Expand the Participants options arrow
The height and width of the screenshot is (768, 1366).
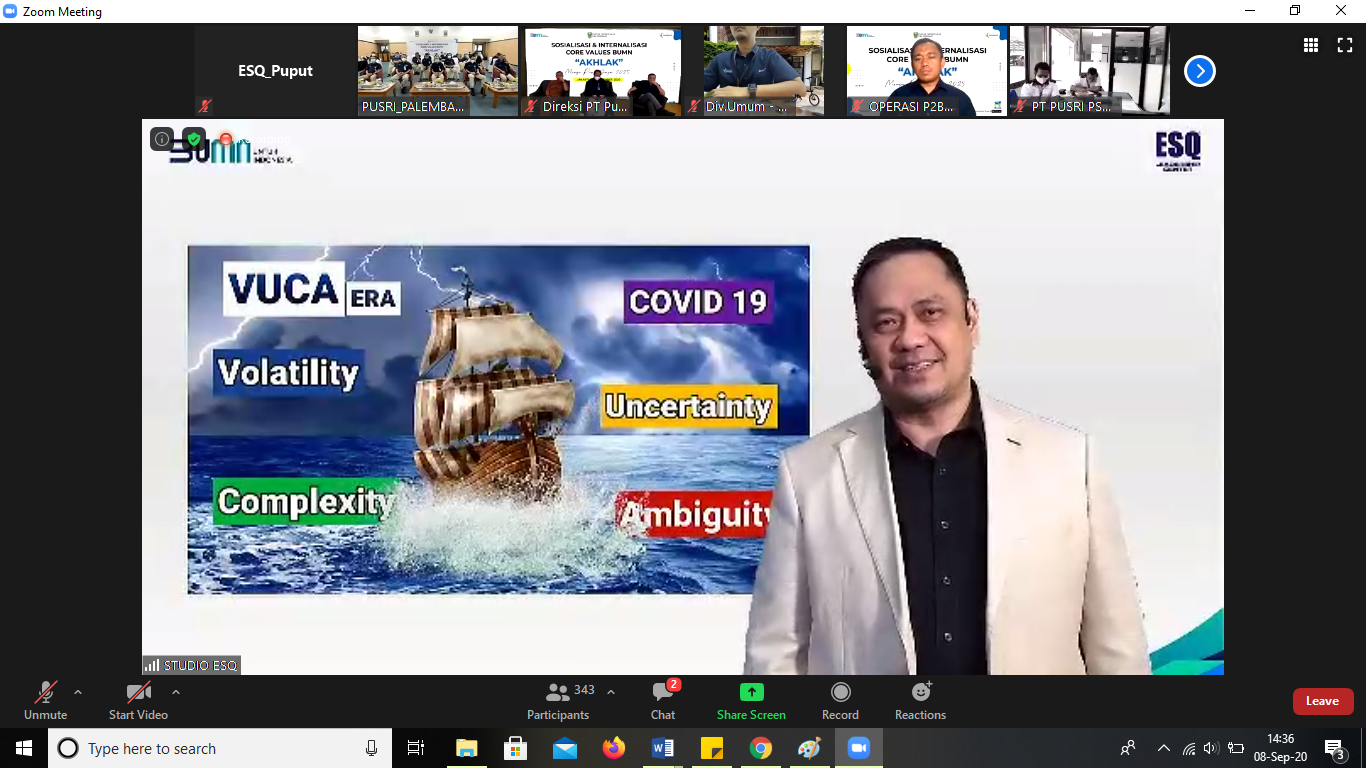click(611, 692)
